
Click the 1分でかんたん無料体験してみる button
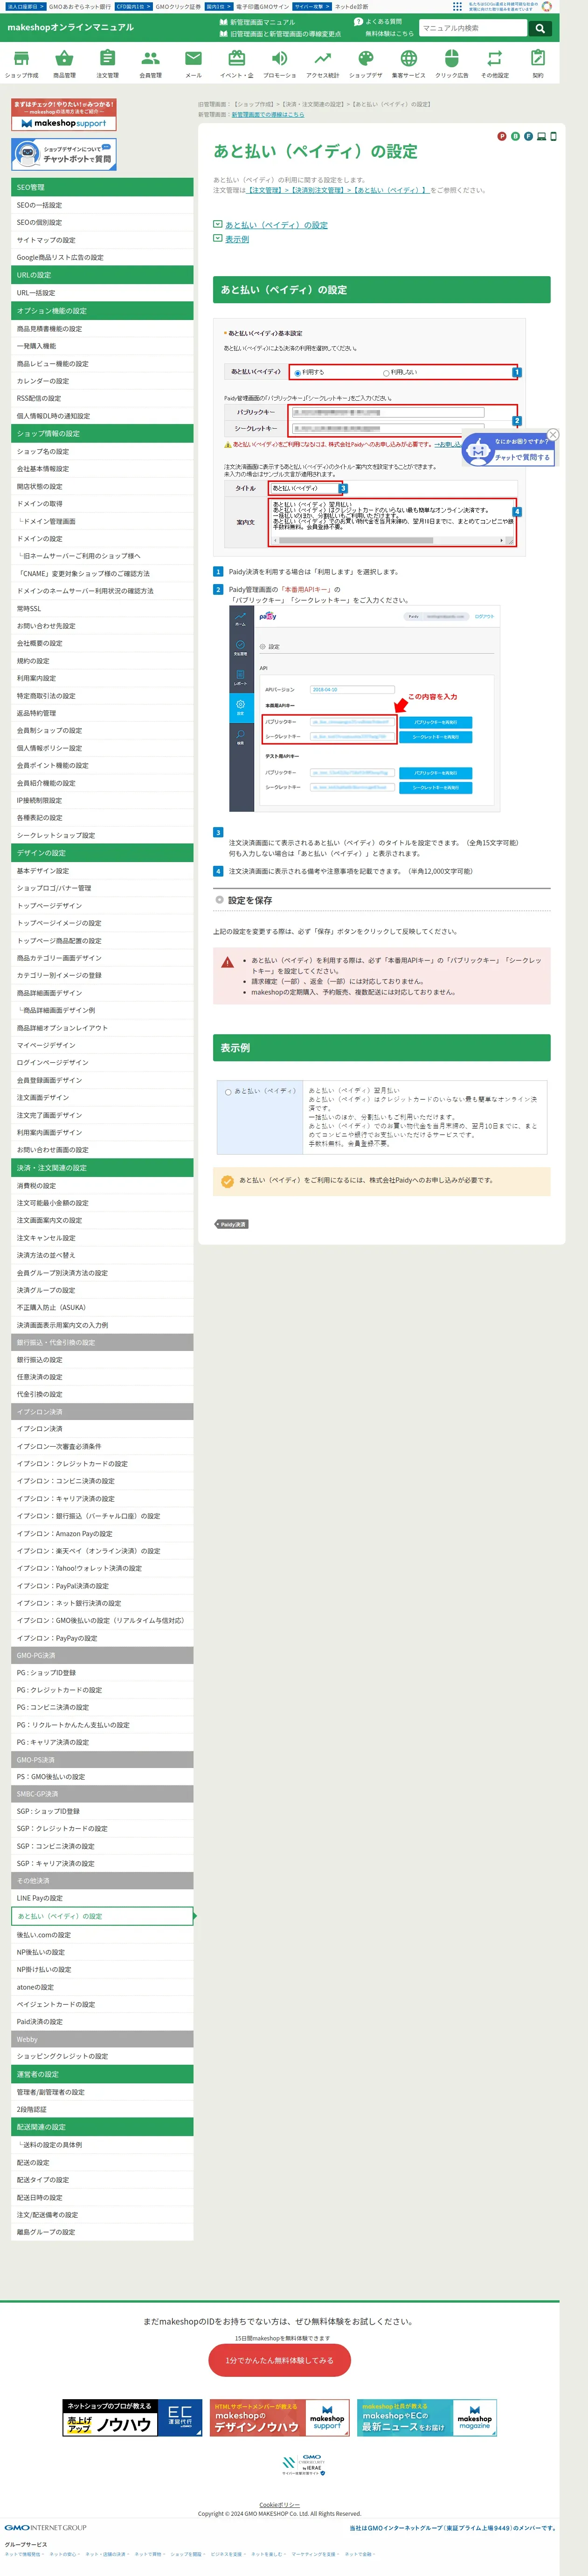tap(280, 2359)
